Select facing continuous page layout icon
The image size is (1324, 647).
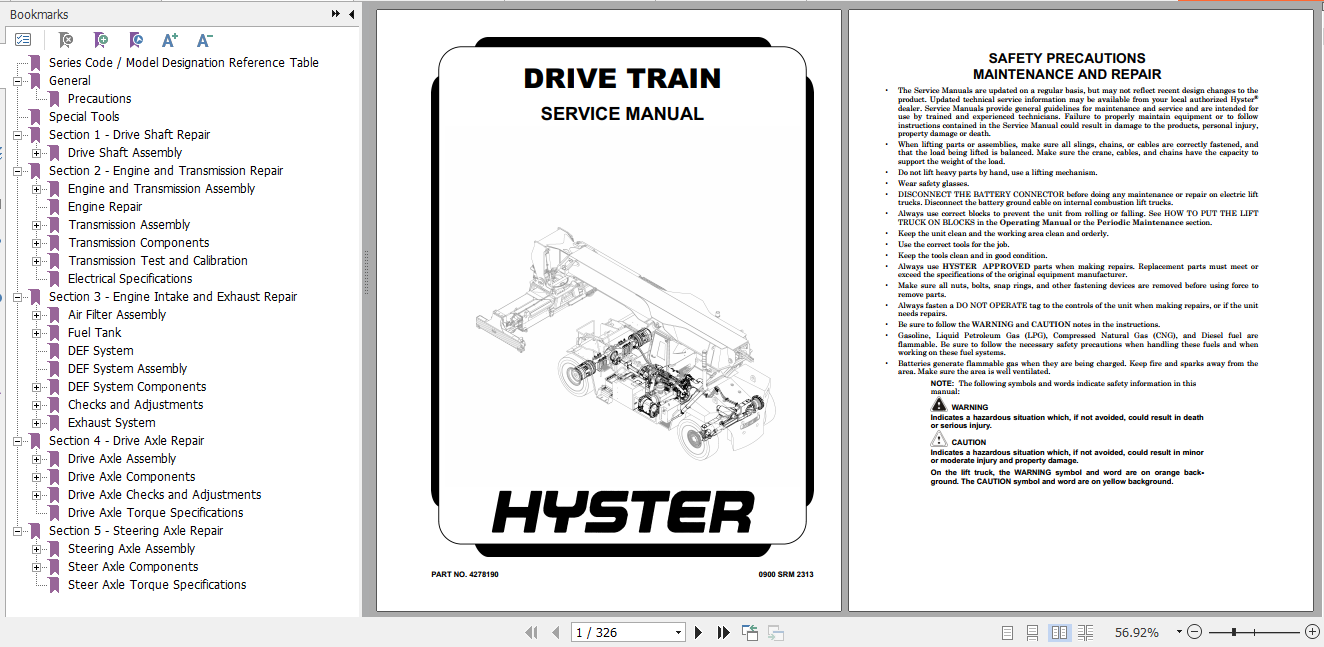[1085, 632]
